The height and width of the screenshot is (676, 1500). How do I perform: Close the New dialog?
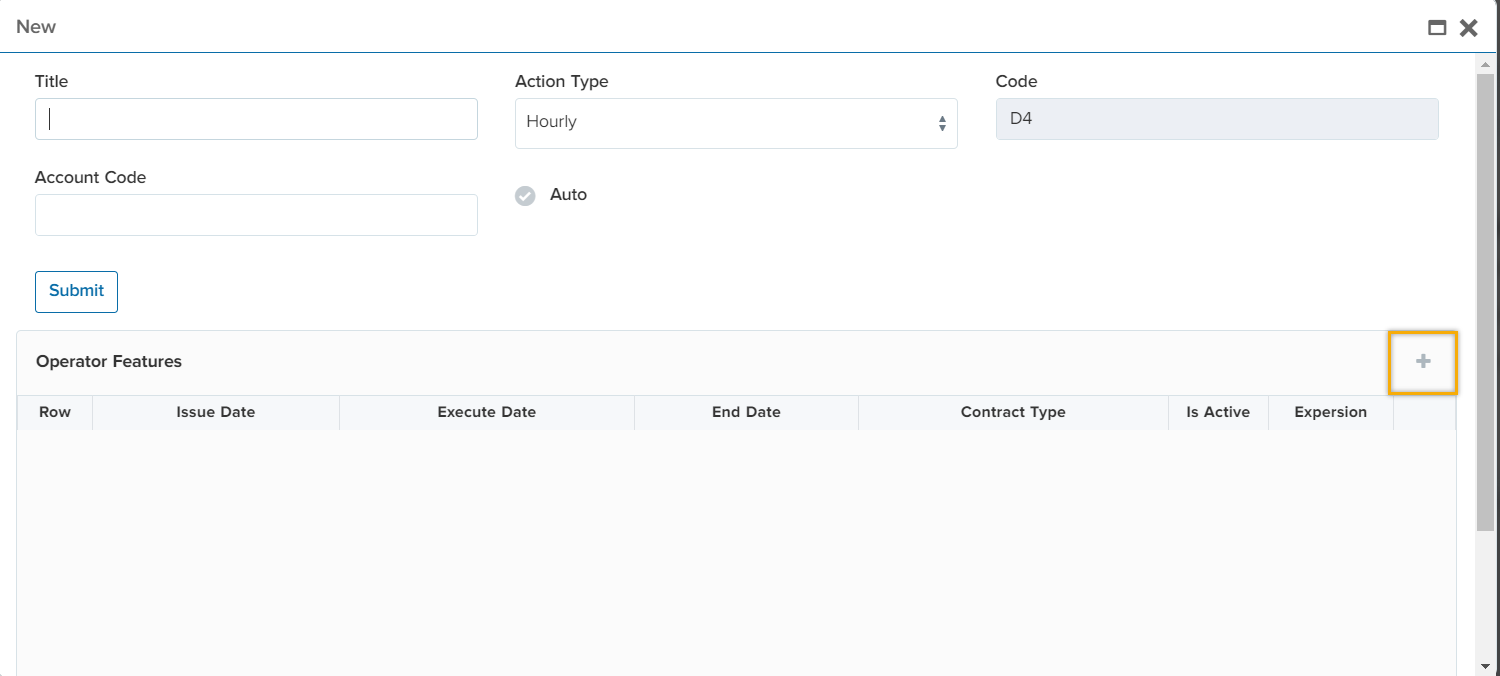click(1468, 28)
